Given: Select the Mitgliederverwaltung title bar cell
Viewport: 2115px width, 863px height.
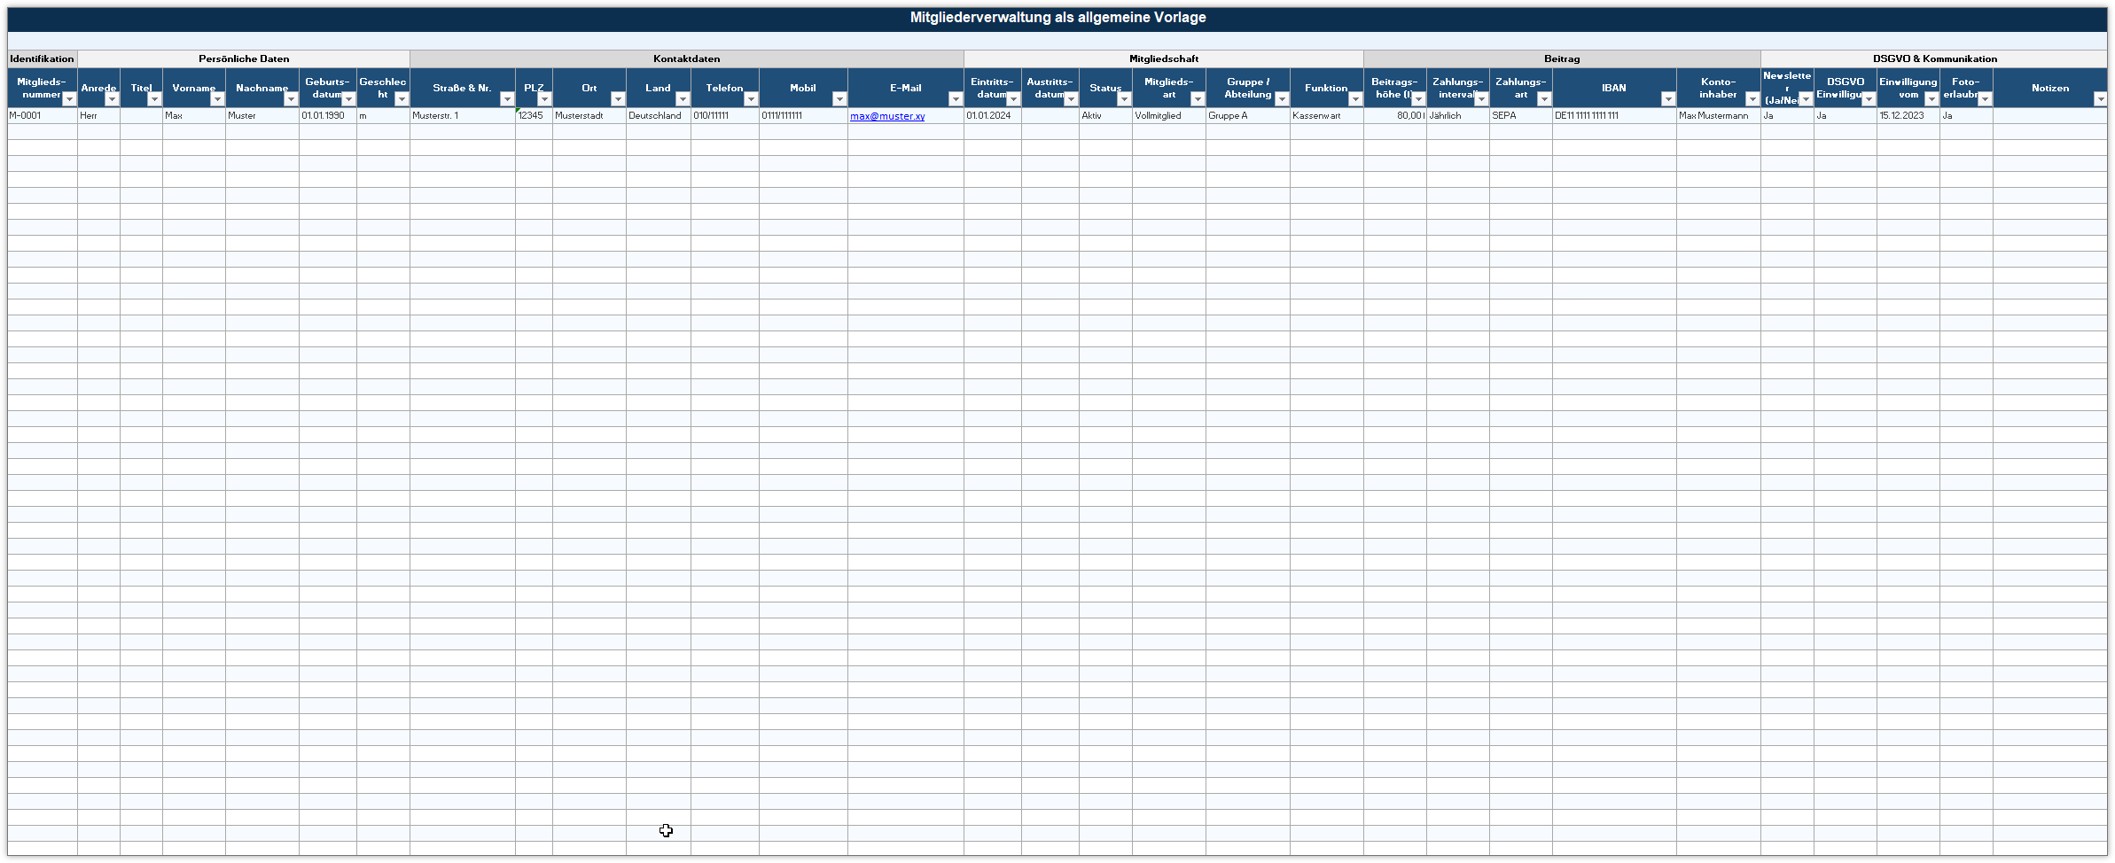Looking at the screenshot, I should (x=1057, y=18).
